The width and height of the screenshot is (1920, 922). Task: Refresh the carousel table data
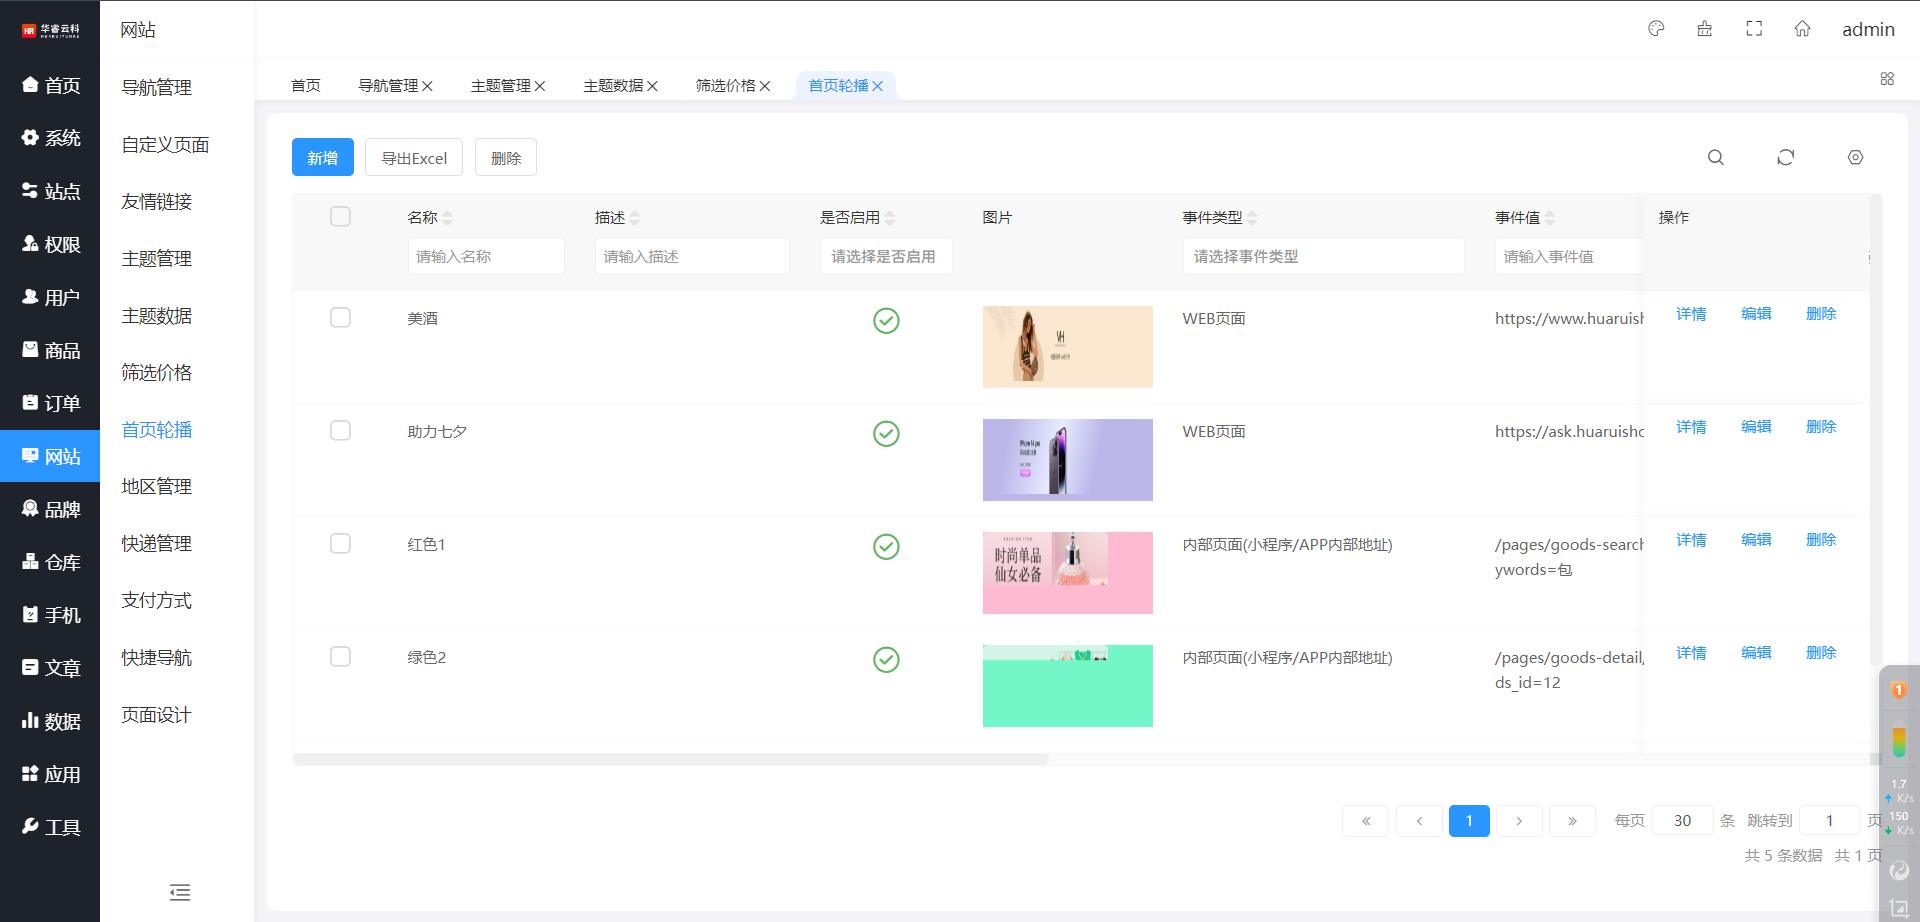click(1785, 158)
